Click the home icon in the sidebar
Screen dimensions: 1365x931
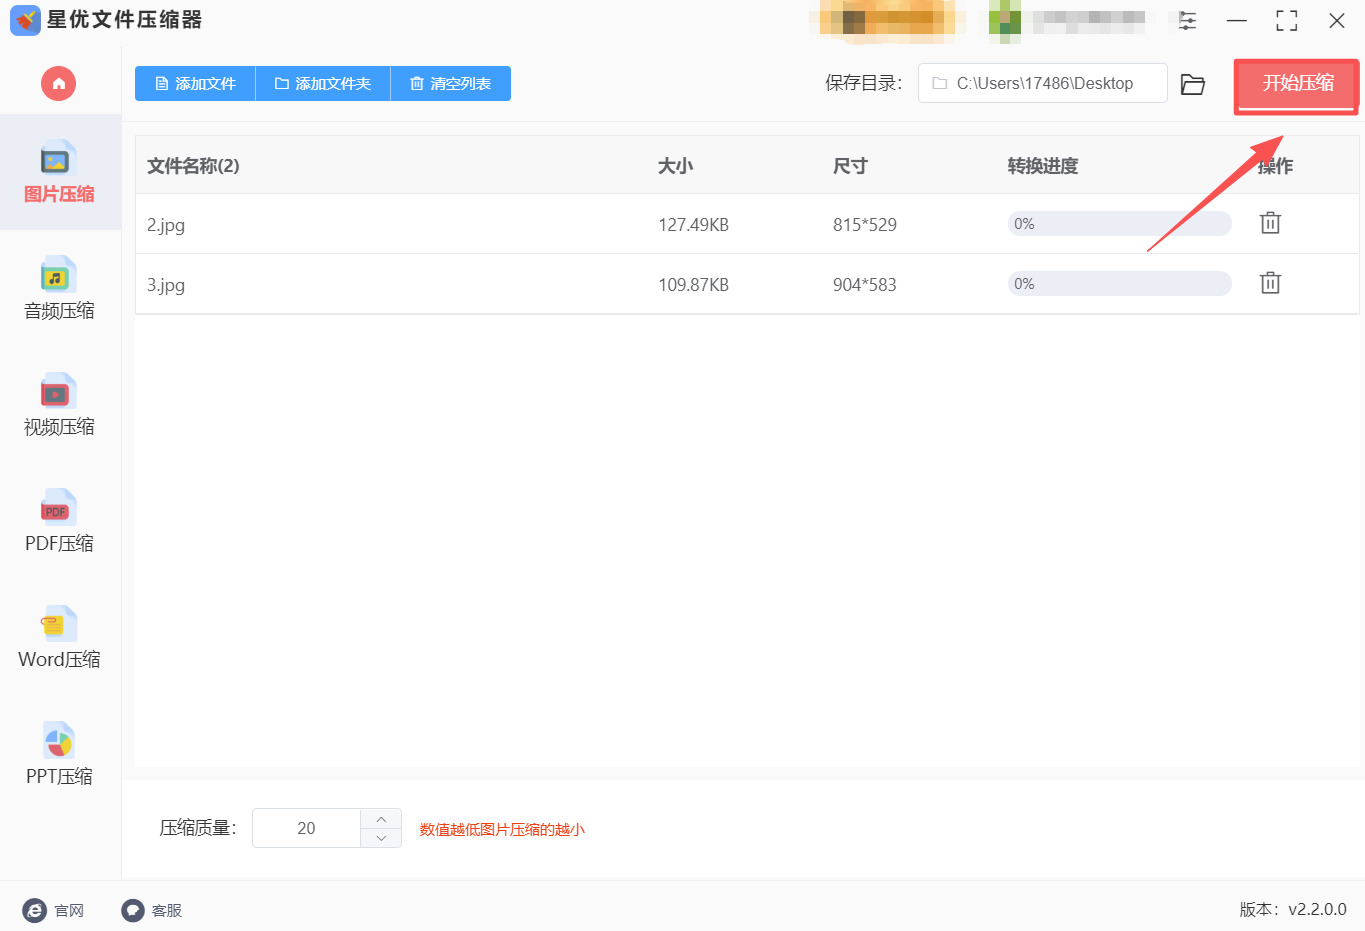[58, 83]
